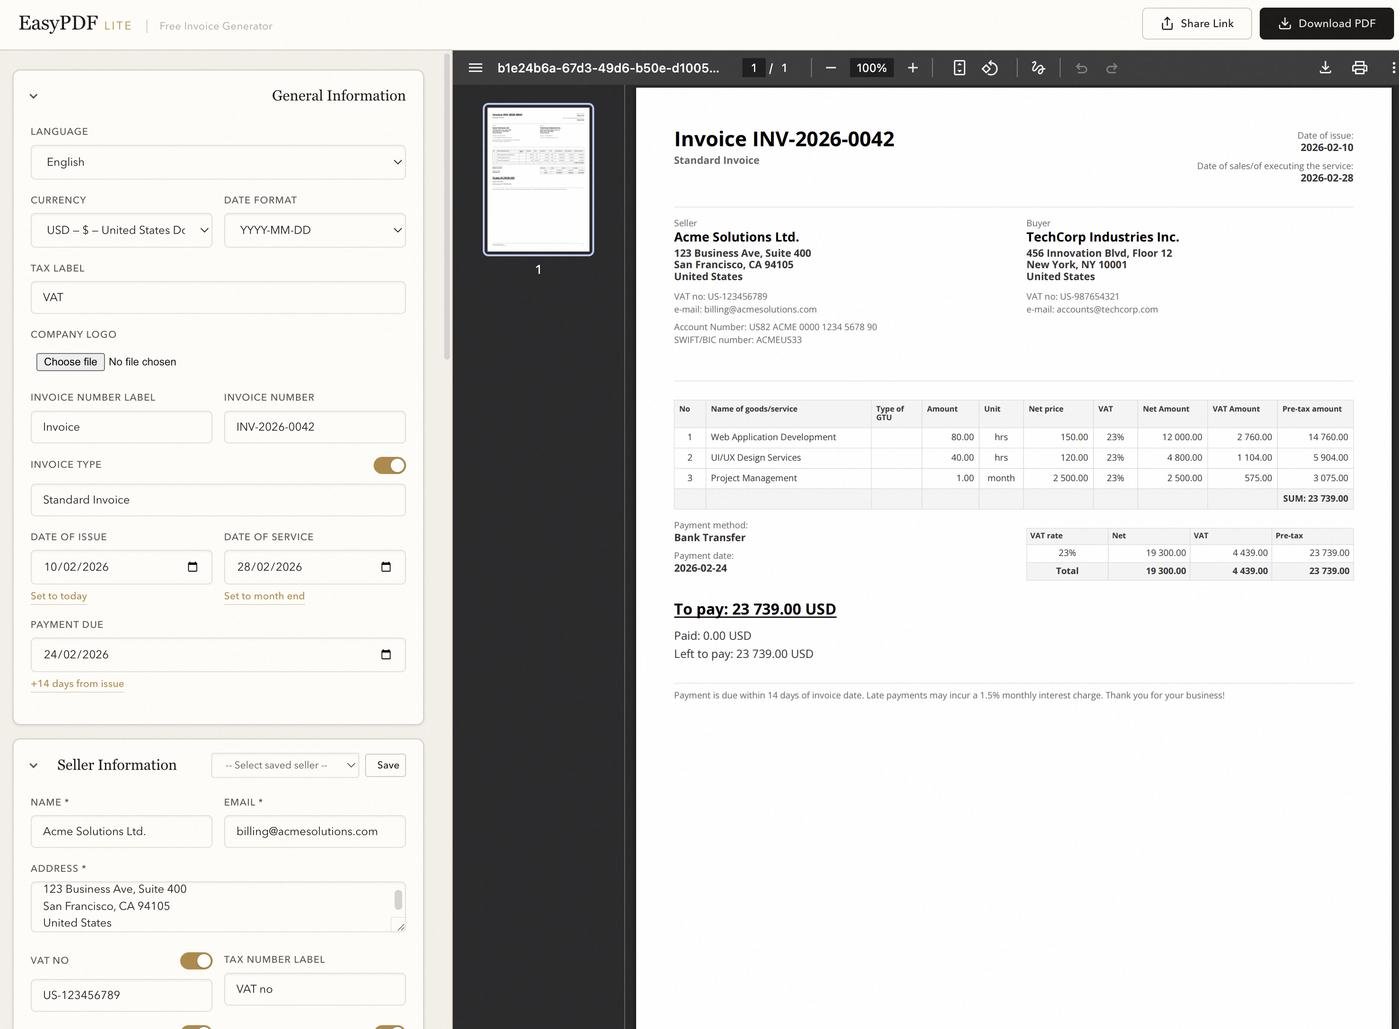Open calendar picker for Date of Issue
Screen dimensions: 1400x1029
point(193,567)
